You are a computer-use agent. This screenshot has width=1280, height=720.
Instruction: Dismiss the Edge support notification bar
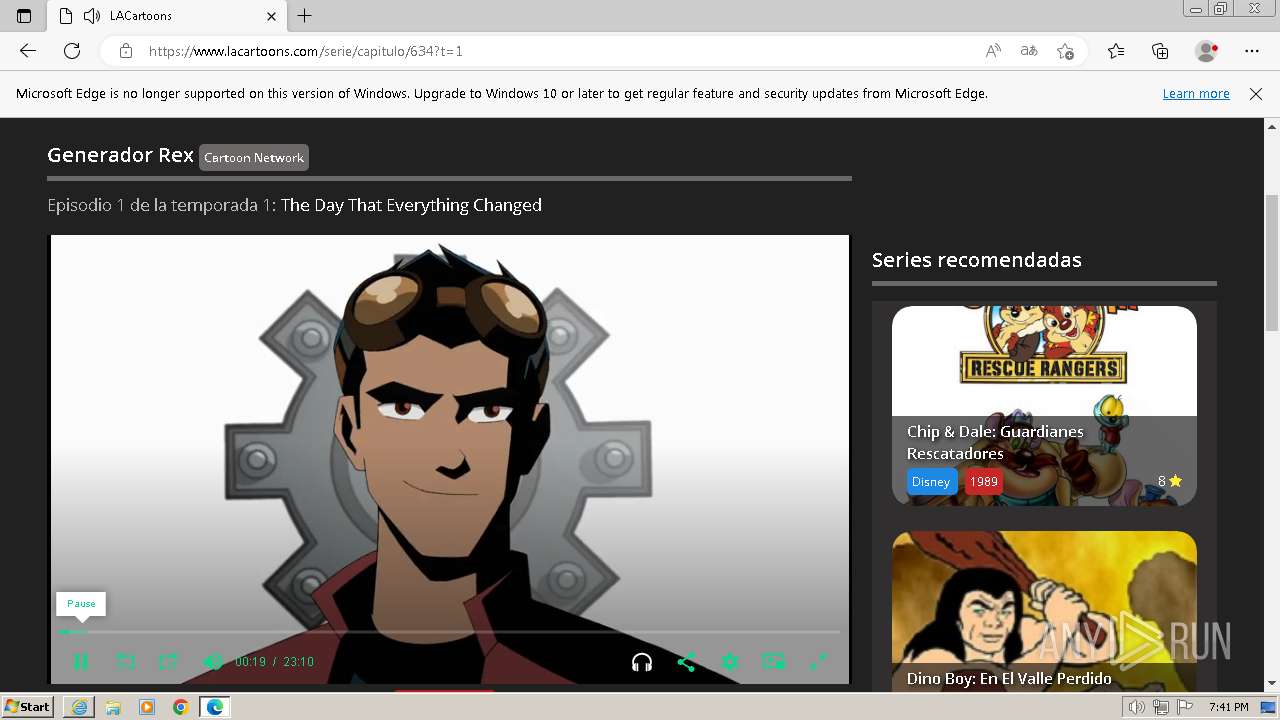tap(1256, 93)
